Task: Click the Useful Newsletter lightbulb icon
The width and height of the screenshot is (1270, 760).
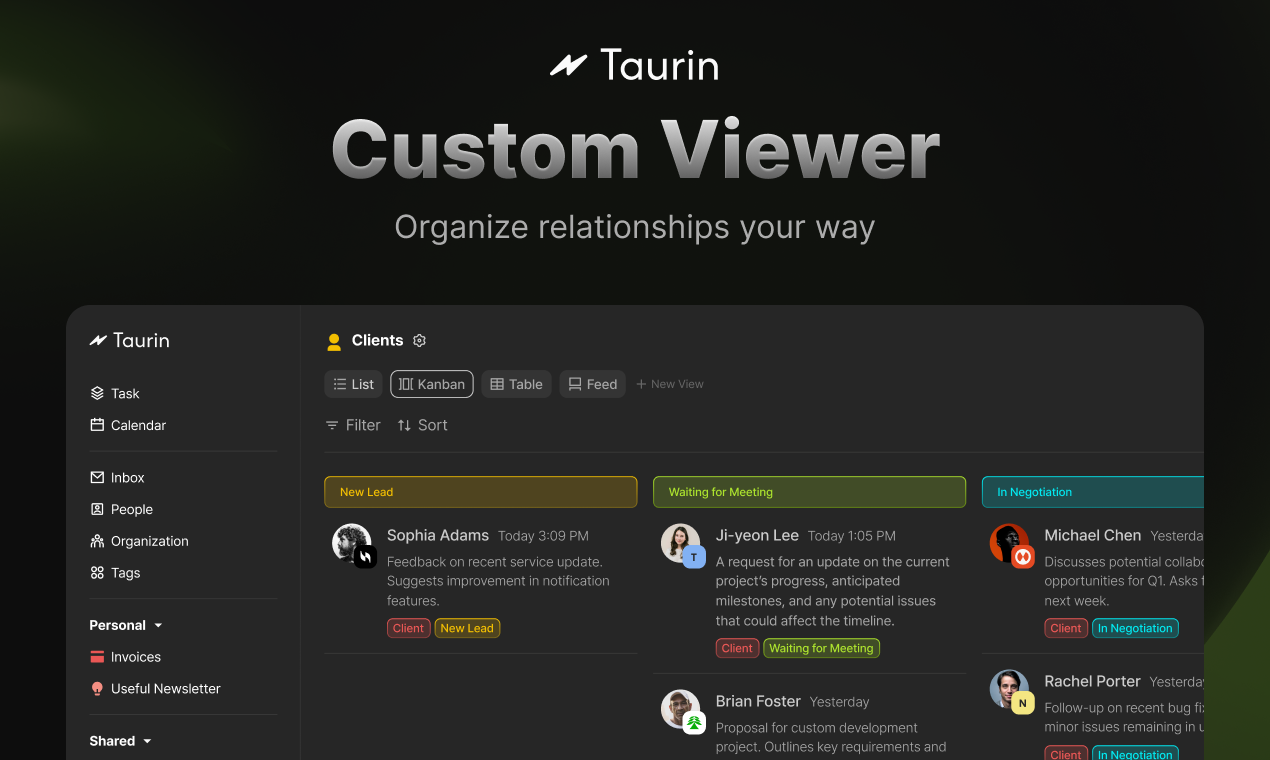Action: point(97,689)
